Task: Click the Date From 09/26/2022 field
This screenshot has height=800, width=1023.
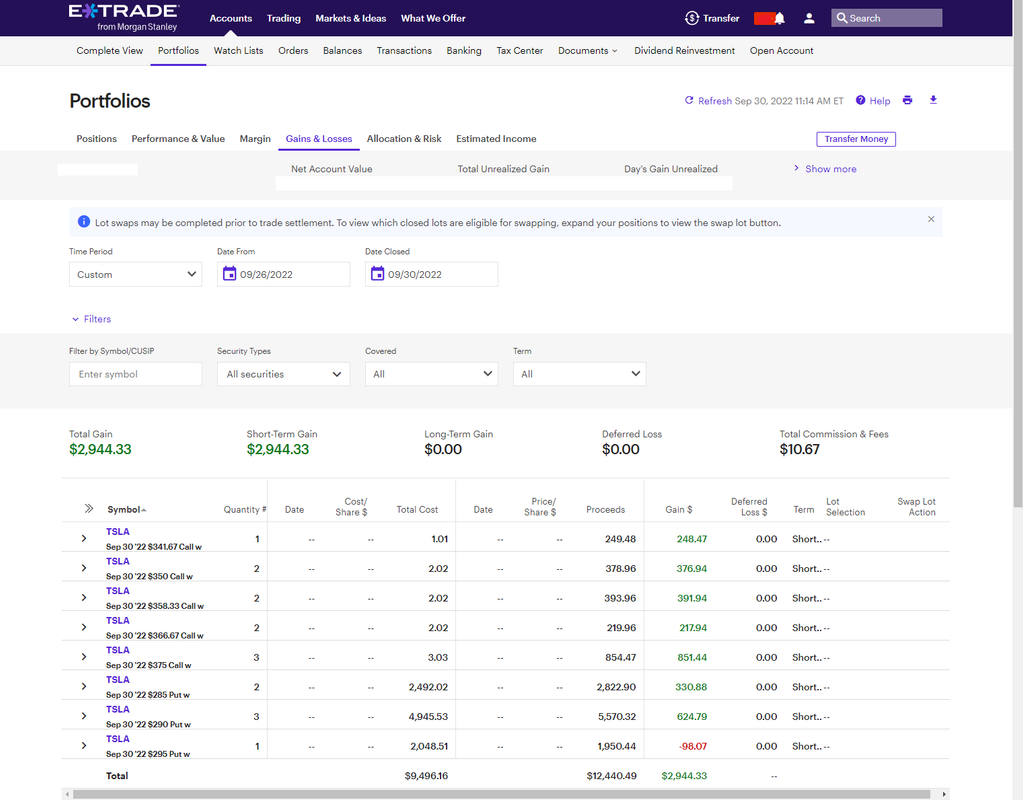Action: 283,274
